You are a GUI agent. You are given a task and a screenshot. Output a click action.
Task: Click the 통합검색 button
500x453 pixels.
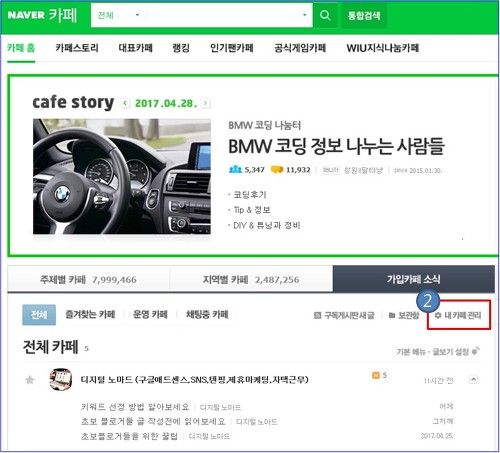coord(364,15)
